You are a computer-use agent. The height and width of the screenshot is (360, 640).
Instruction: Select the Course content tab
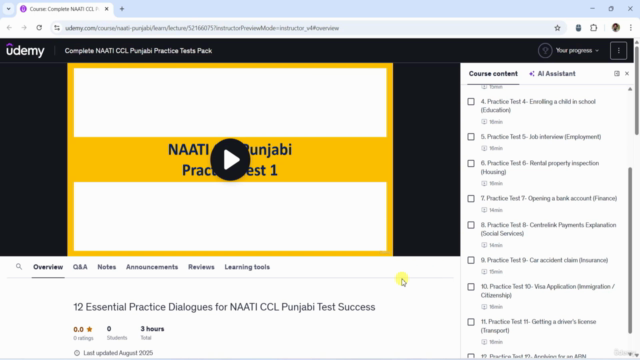(493, 73)
